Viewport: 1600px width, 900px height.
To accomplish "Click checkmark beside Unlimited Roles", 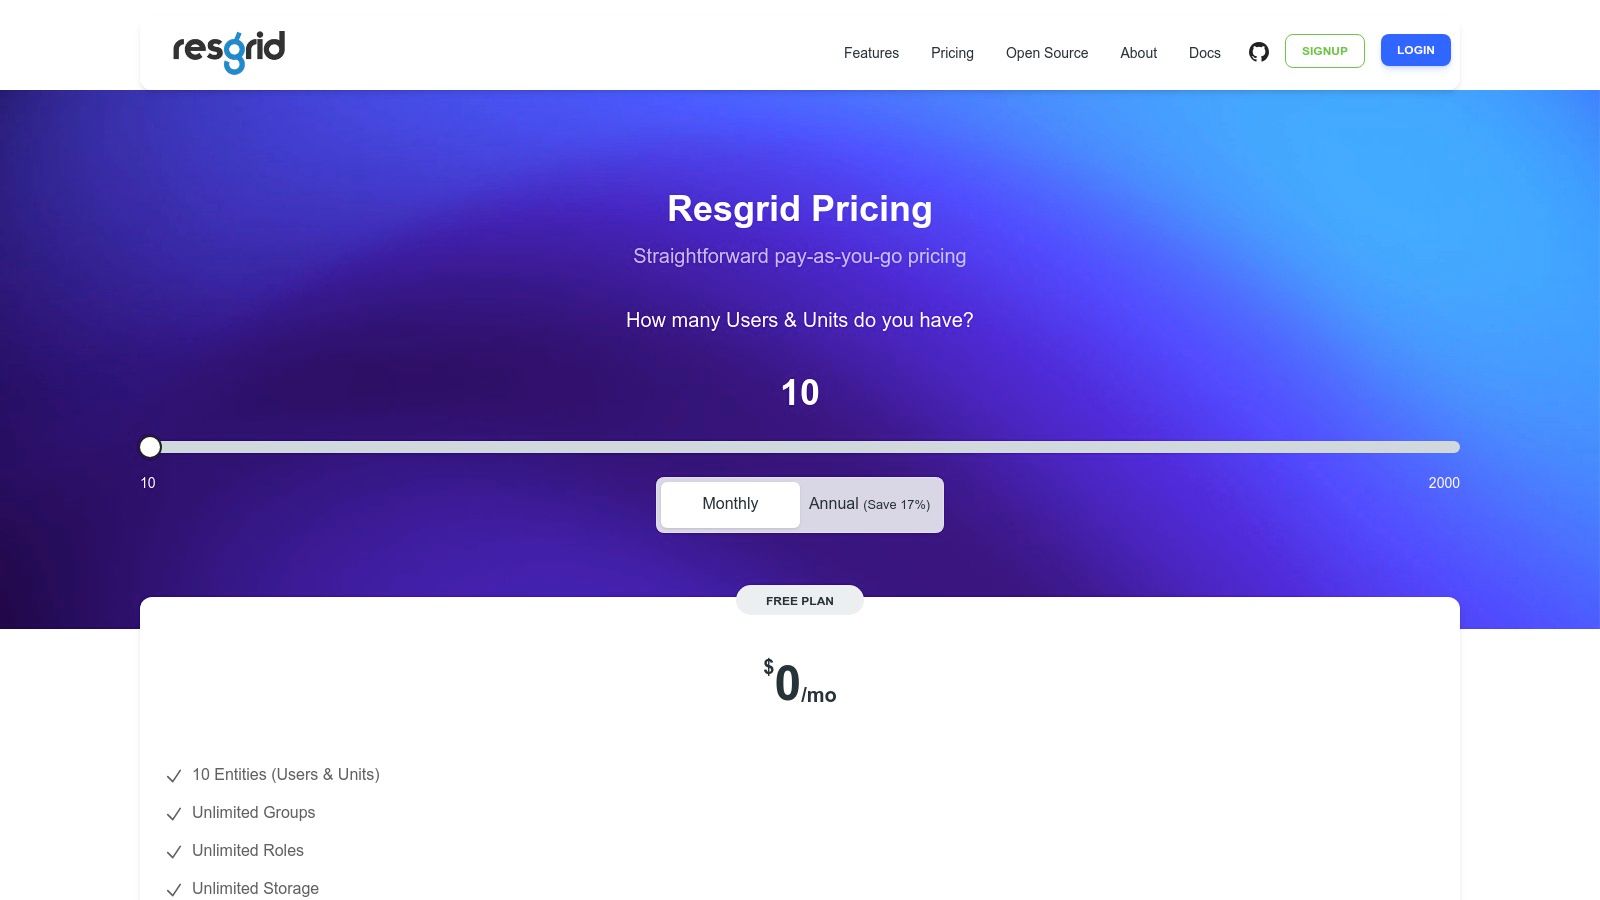I will coord(174,852).
